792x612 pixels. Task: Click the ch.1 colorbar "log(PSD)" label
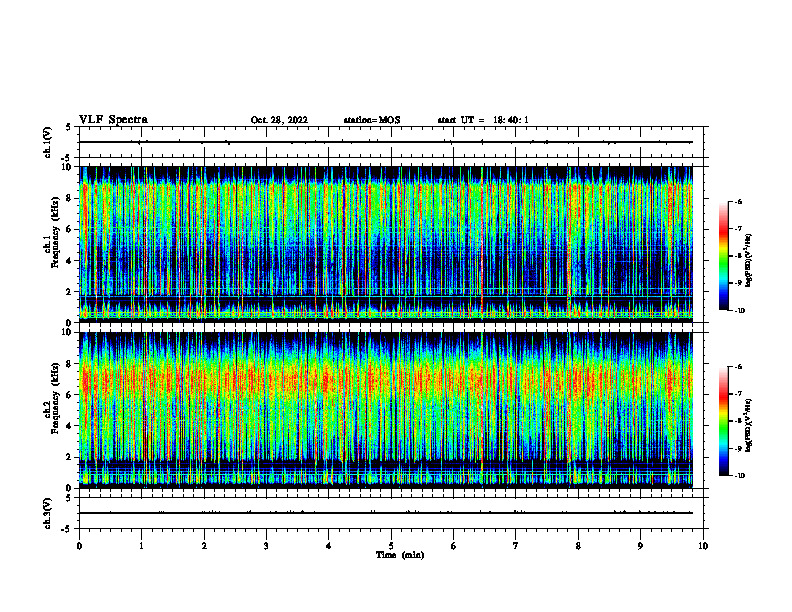(749, 261)
